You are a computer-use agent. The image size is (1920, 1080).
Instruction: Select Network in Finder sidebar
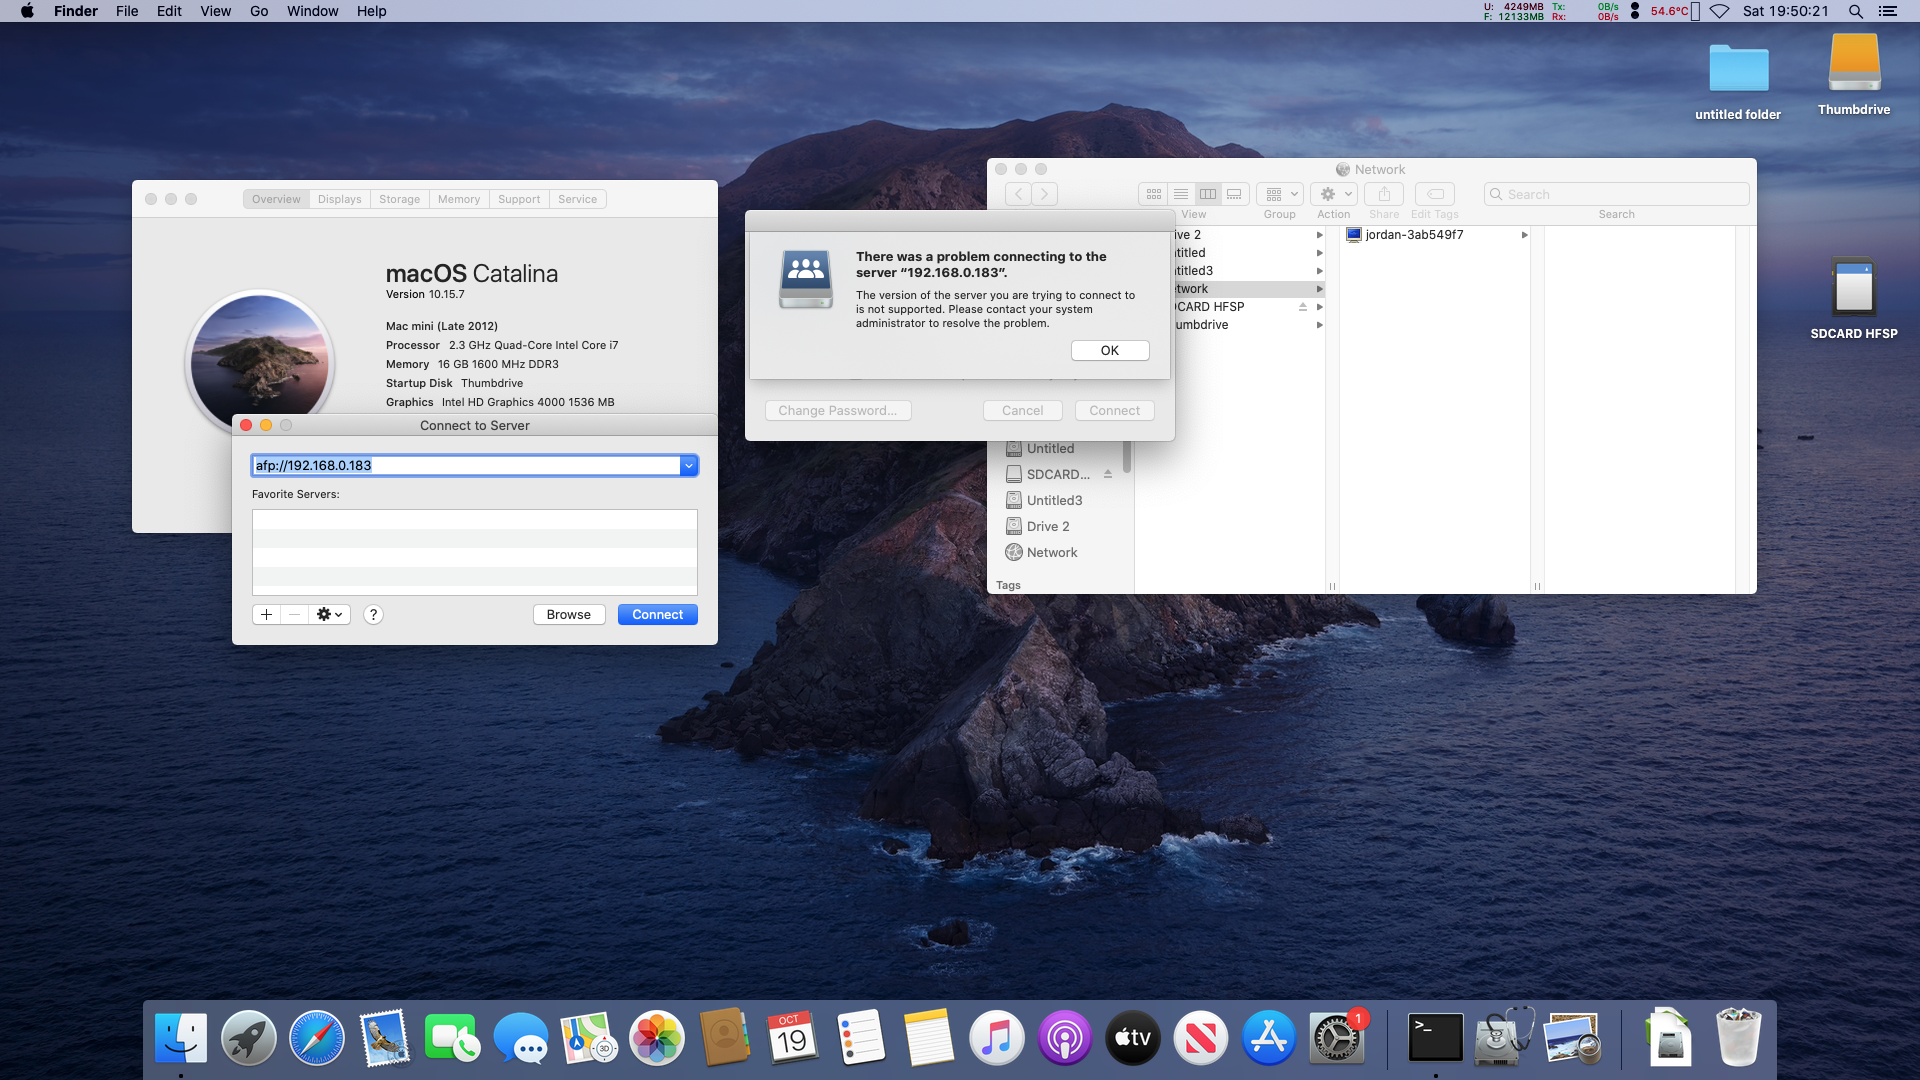click(x=1052, y=552)
